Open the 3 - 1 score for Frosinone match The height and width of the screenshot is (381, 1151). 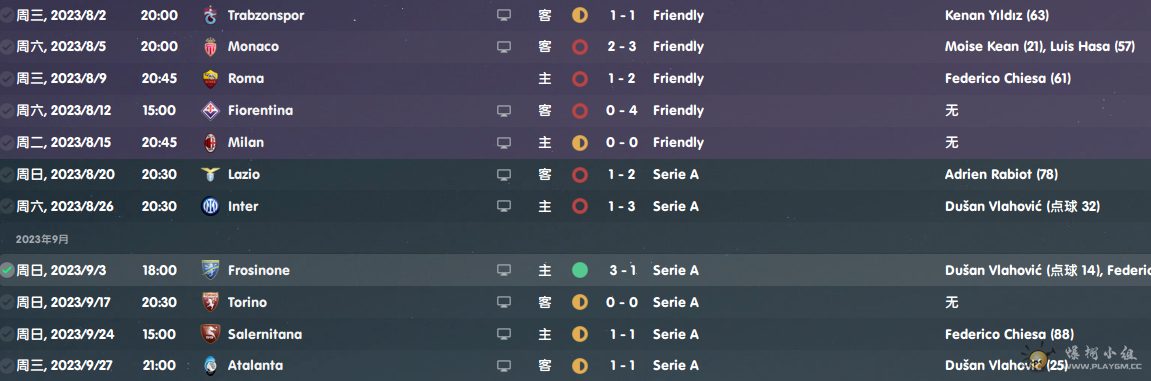click(622, 270)
